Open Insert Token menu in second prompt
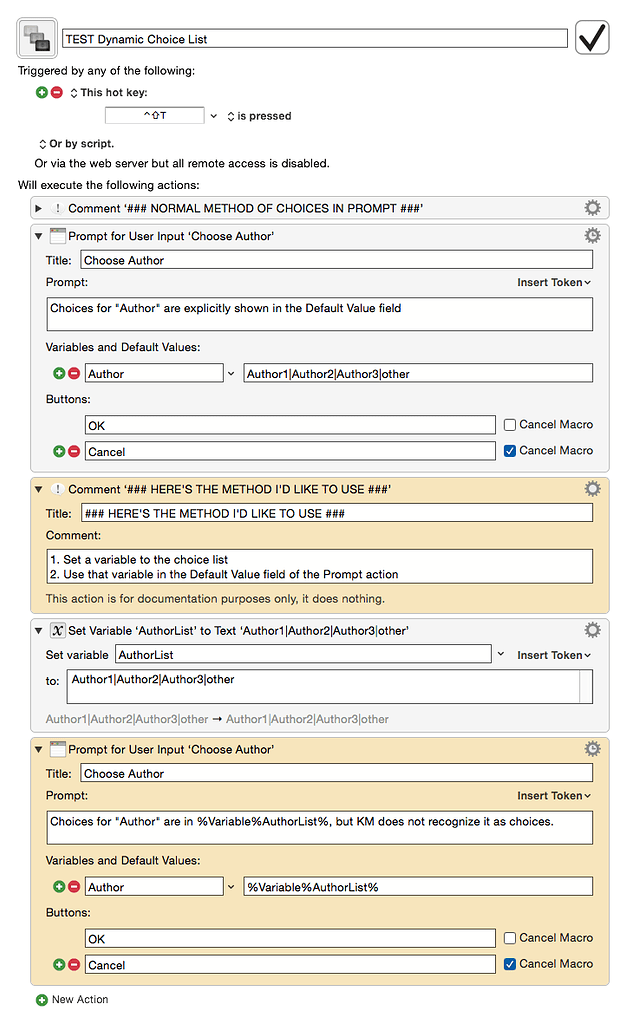627x1024 pixels. click(554, 795)
